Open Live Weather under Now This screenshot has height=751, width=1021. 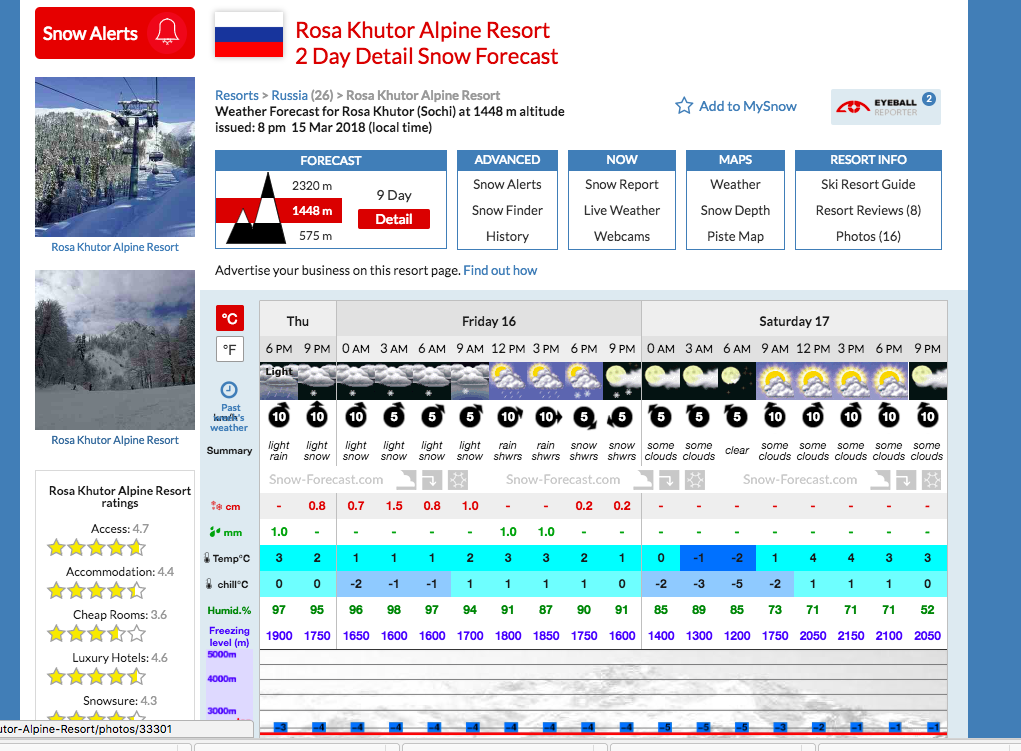pyautogui.click(x=622, y=210)
